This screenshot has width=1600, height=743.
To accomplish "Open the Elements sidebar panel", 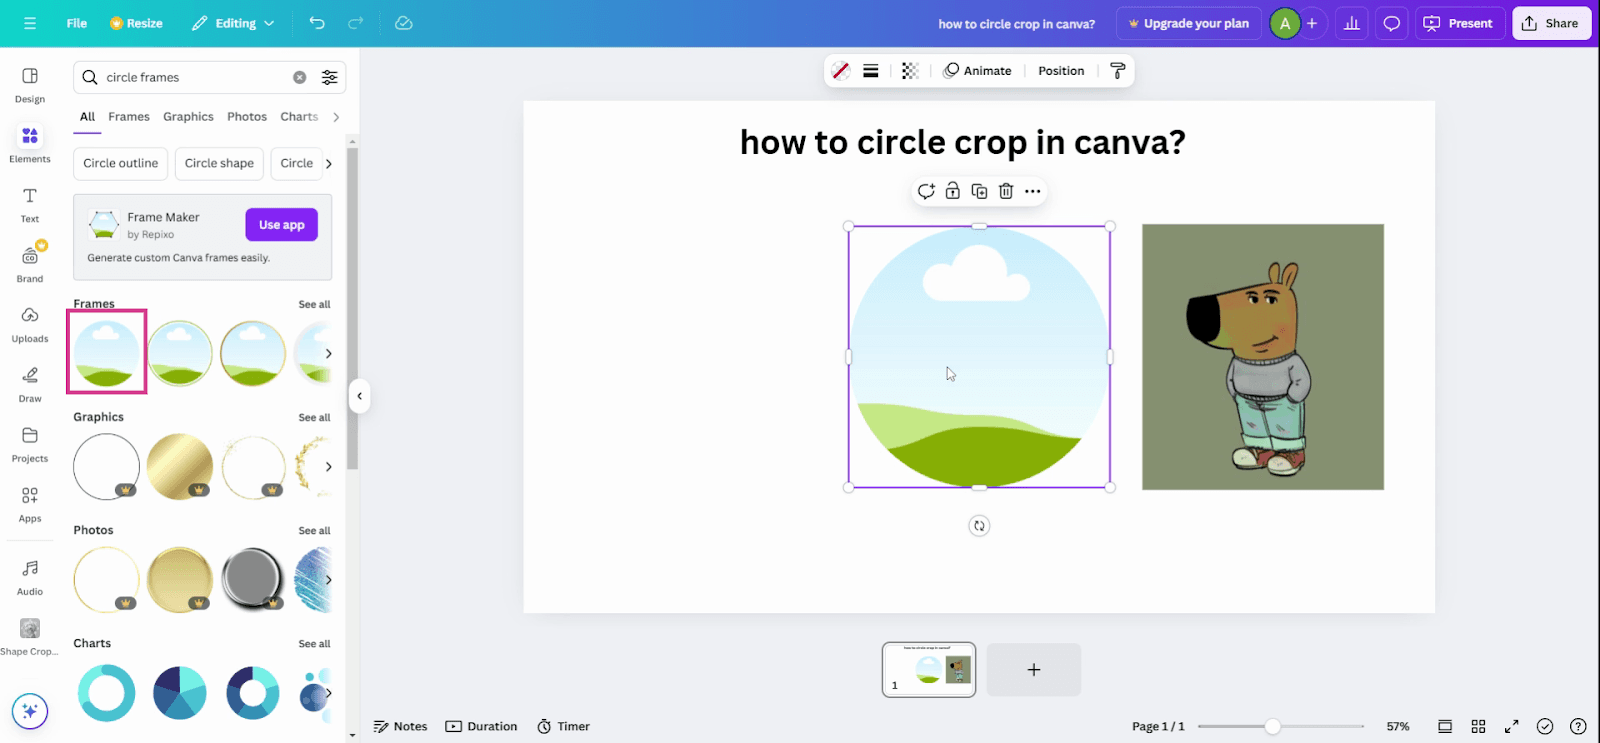I will click(30, 145).
